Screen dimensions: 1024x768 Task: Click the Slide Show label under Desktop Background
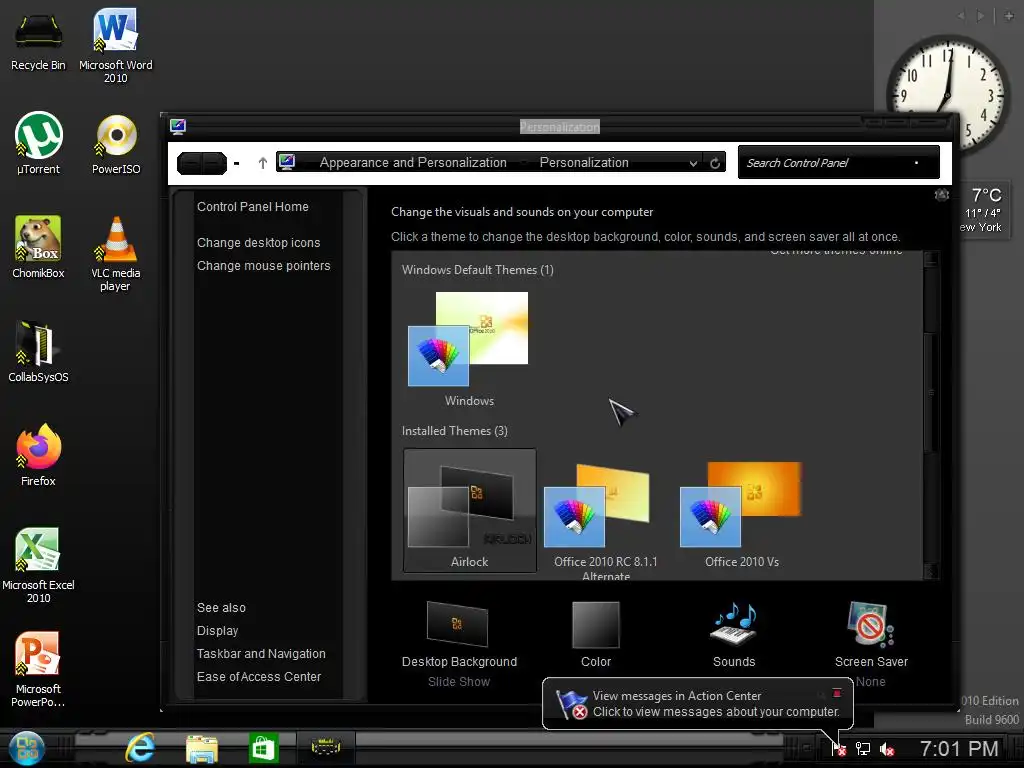[459, 682]
